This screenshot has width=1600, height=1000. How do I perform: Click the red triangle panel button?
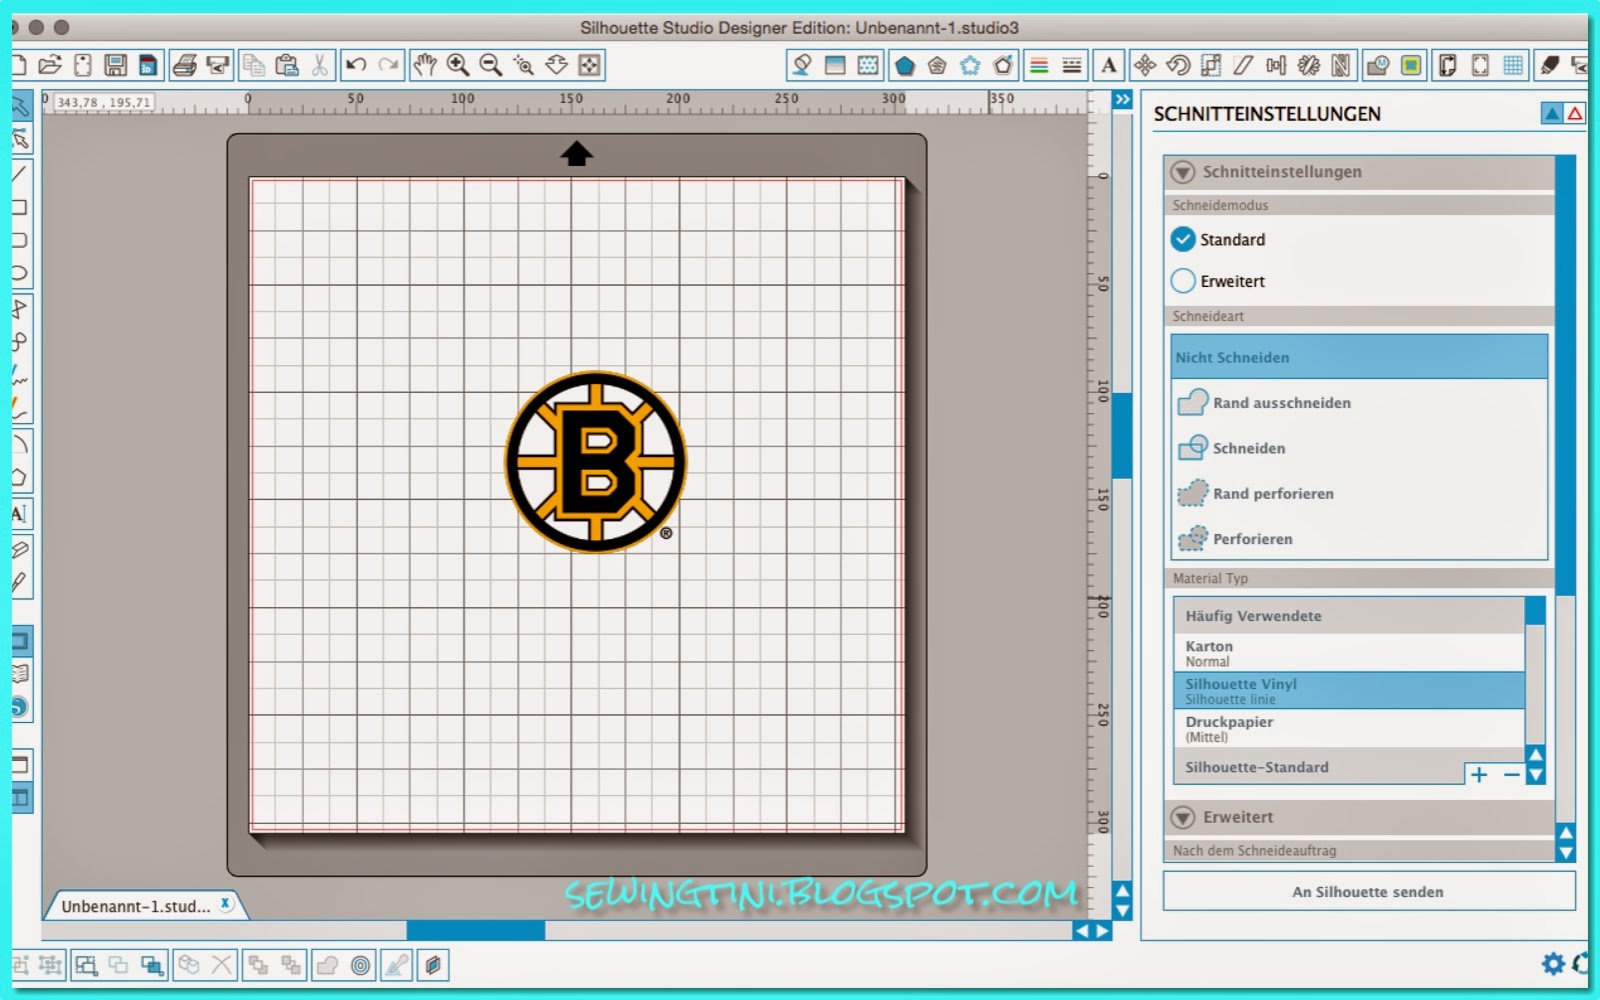(x=1575, y=114)
